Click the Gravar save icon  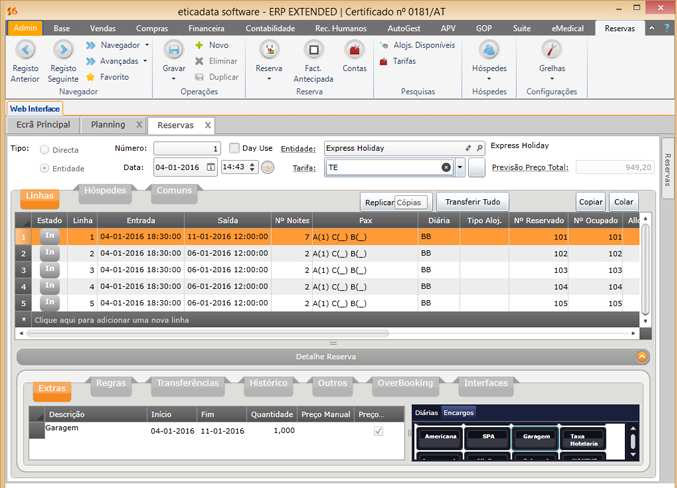pos(174,49)
